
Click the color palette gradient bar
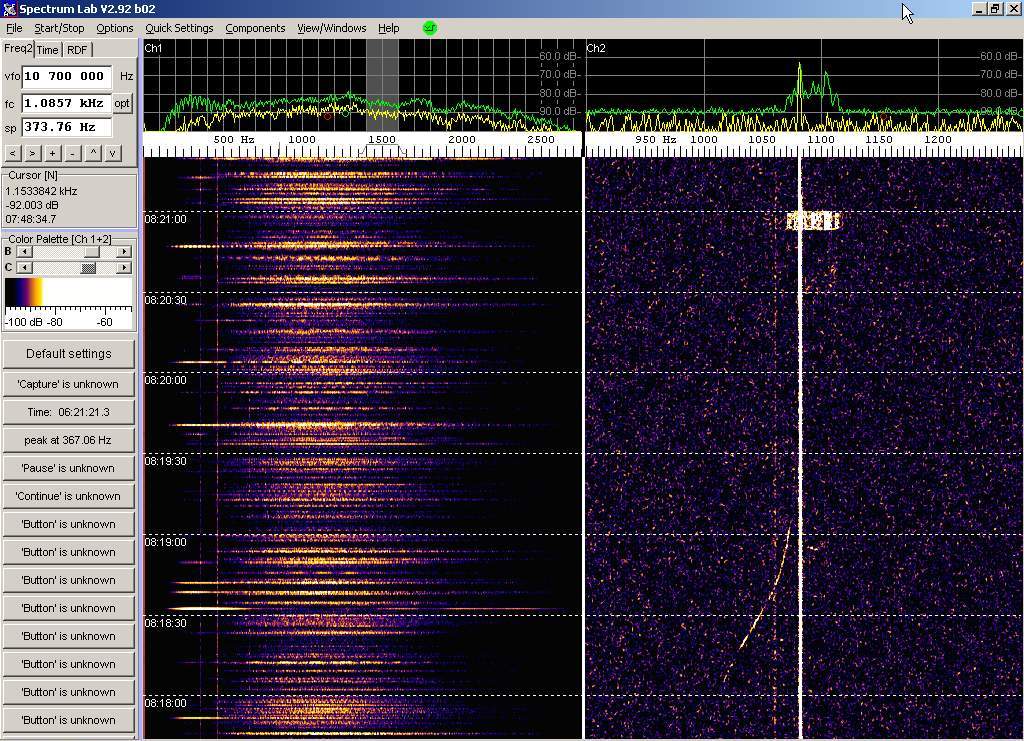point(68,293)
